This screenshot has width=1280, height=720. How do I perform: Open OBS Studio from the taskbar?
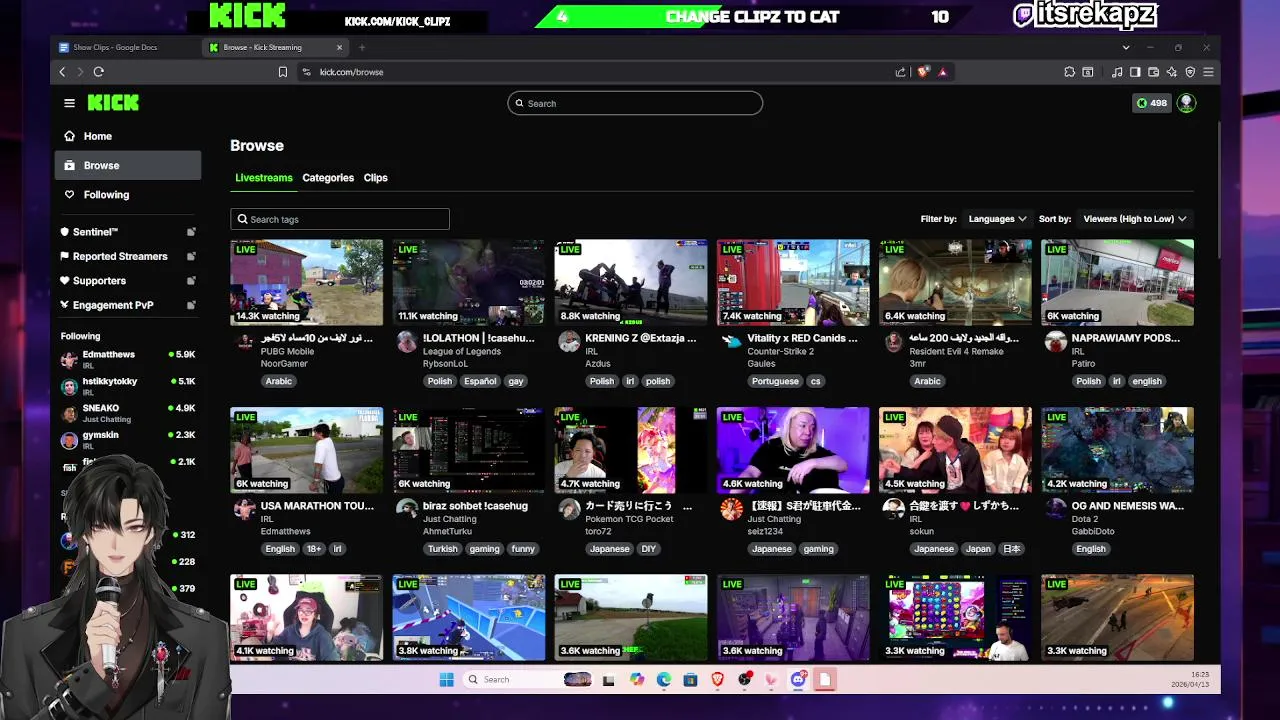pyautogui.click(x=744, y=680)
